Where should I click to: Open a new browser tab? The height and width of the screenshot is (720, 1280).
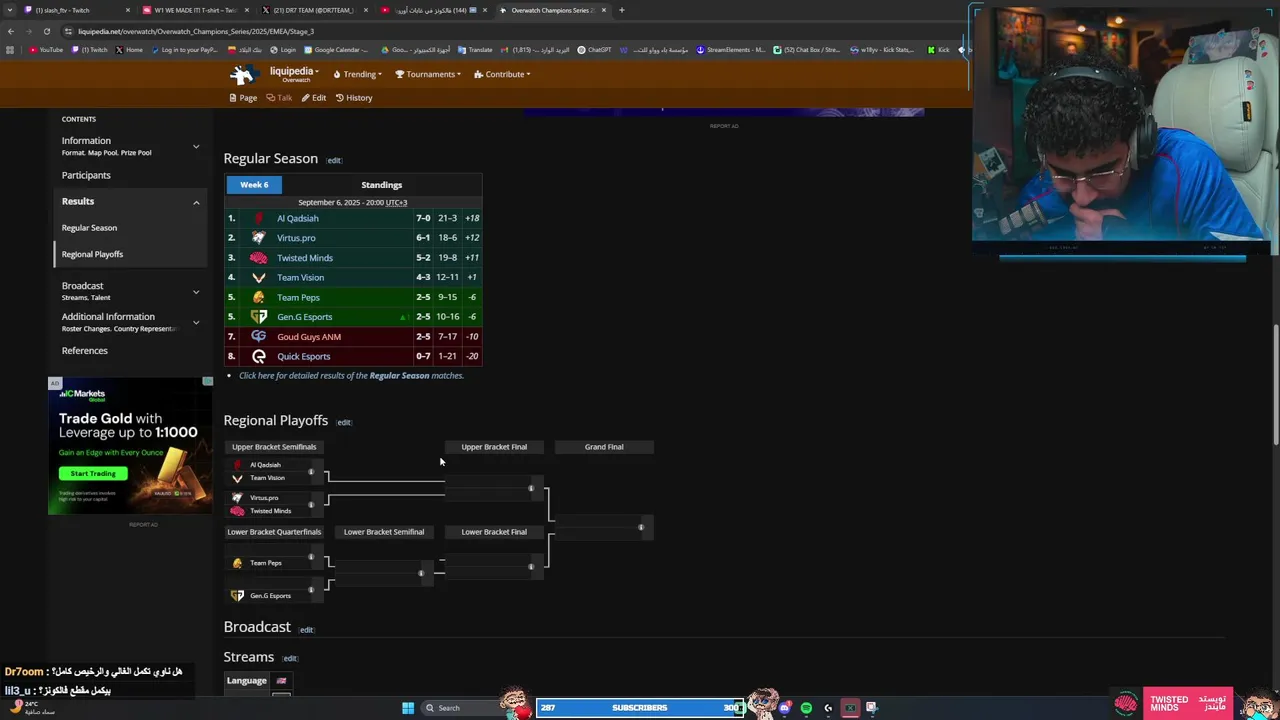[621, 10]
